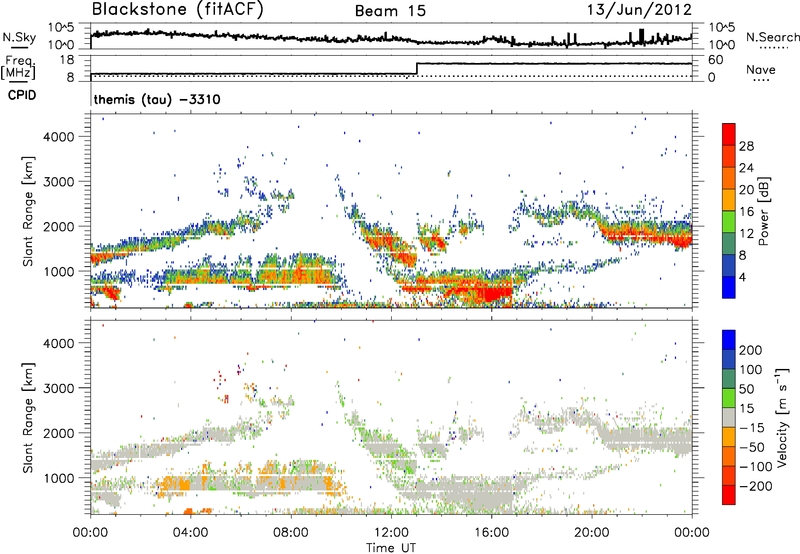Click the 'Nave' legend label
Viewport: 800px width, 554px height.
click(x=761, y=69)
